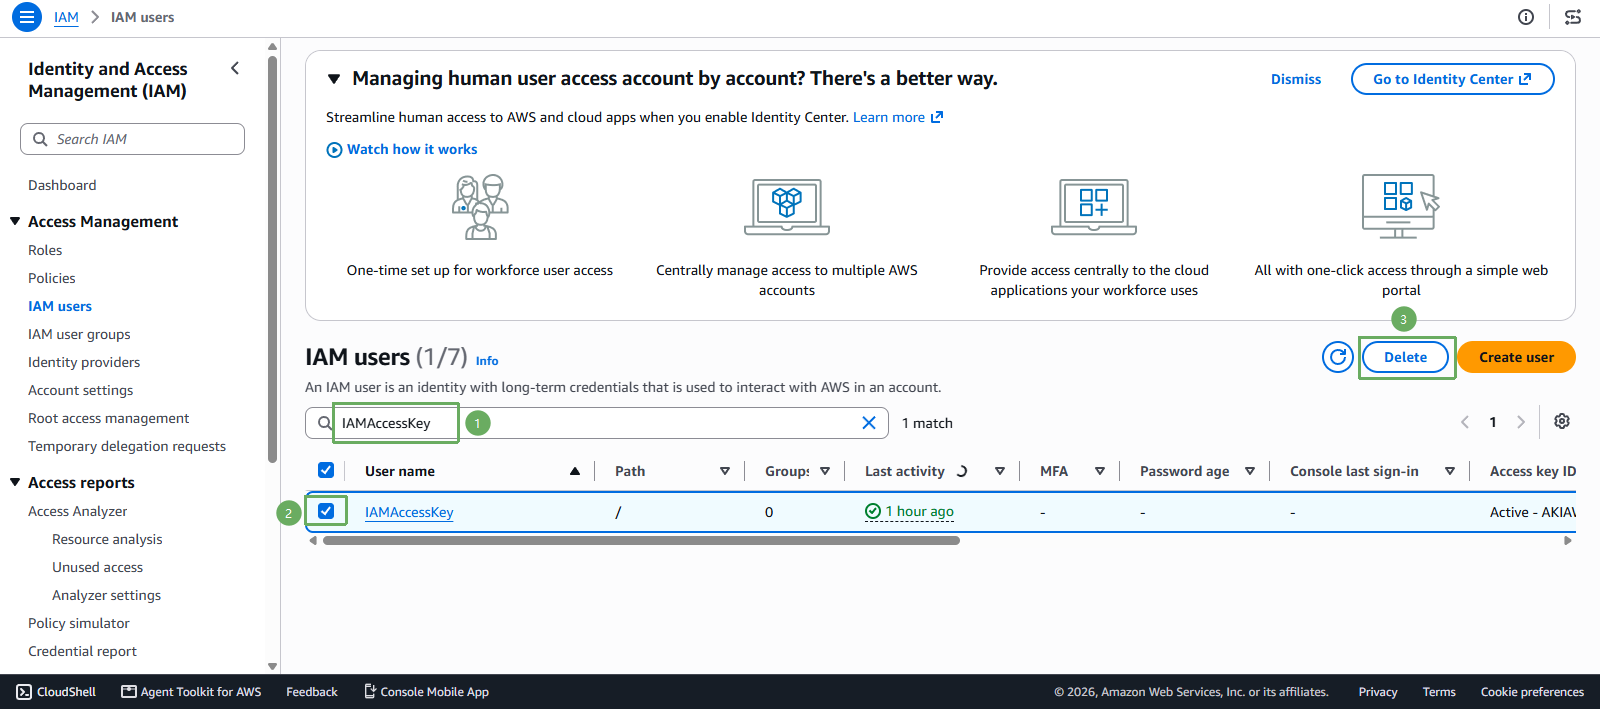Open Identity providers page
Viewport: 1600px width, 709px height.
point(84,362)
